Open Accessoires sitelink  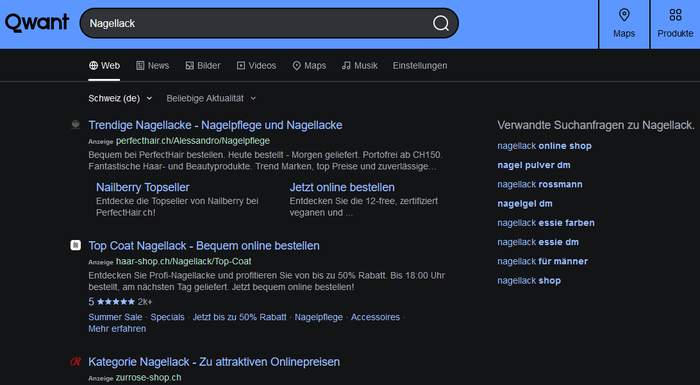point(375,317)
